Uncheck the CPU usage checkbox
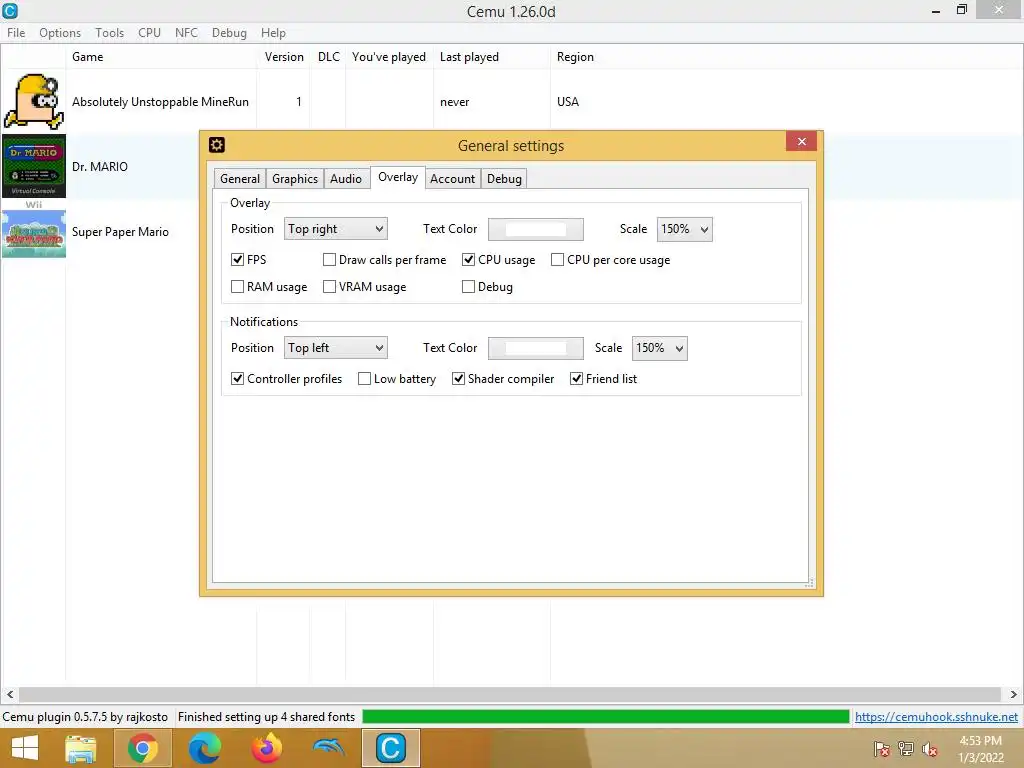This screenshot has height=768, width=1024. 468,260
